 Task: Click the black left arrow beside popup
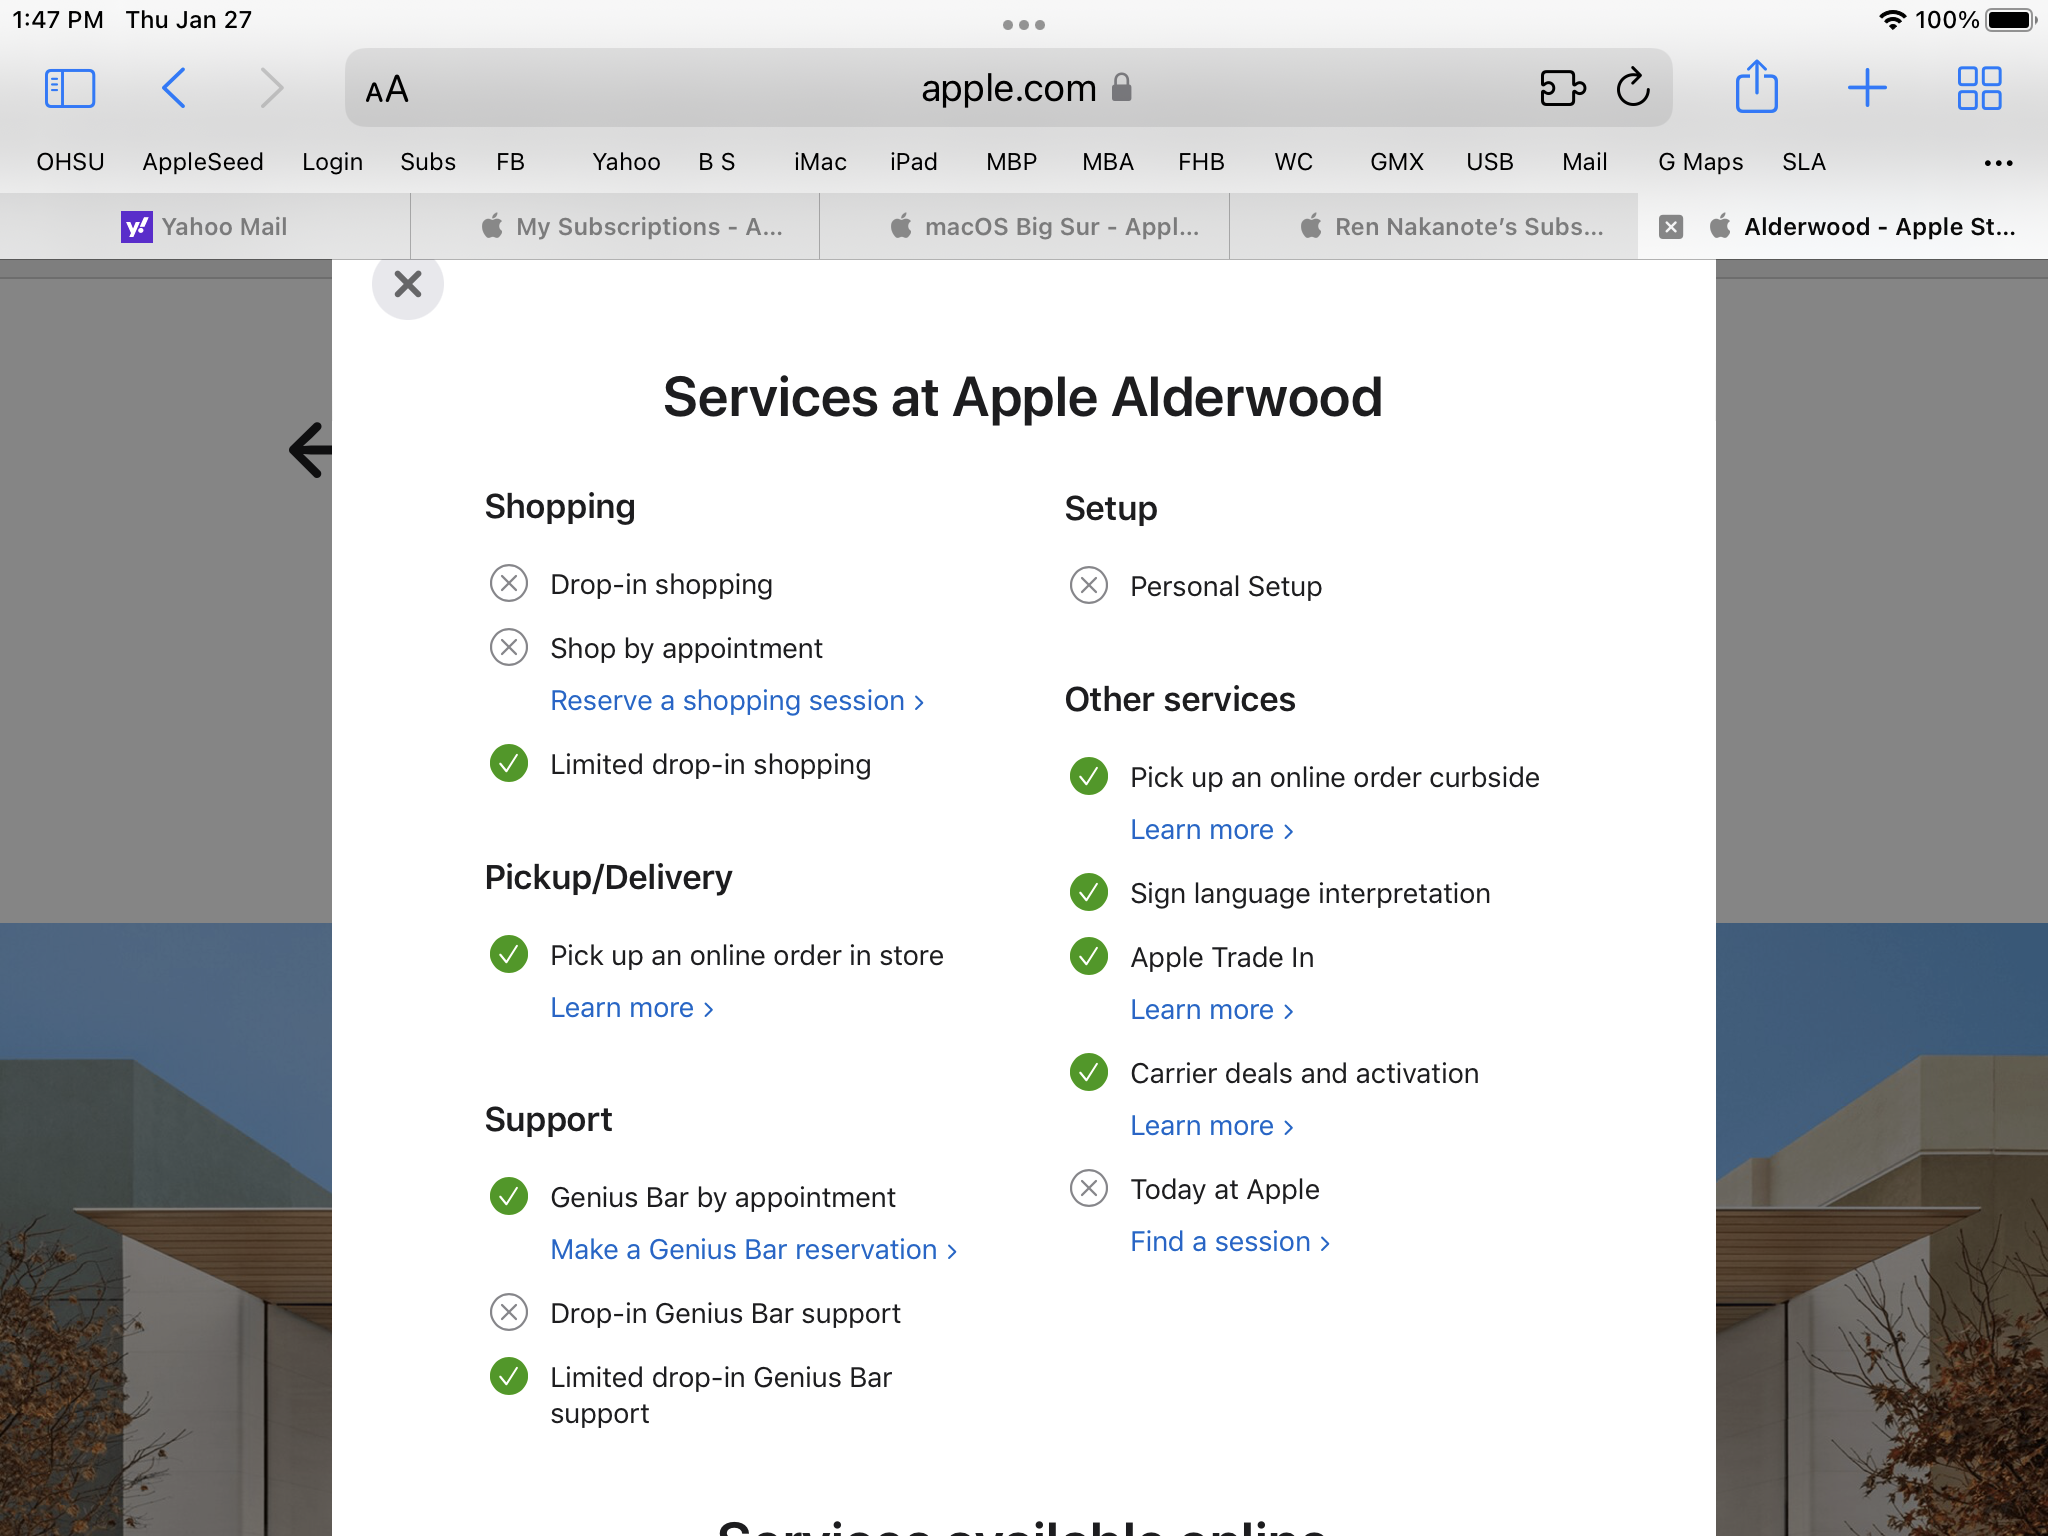click(309, 450)
